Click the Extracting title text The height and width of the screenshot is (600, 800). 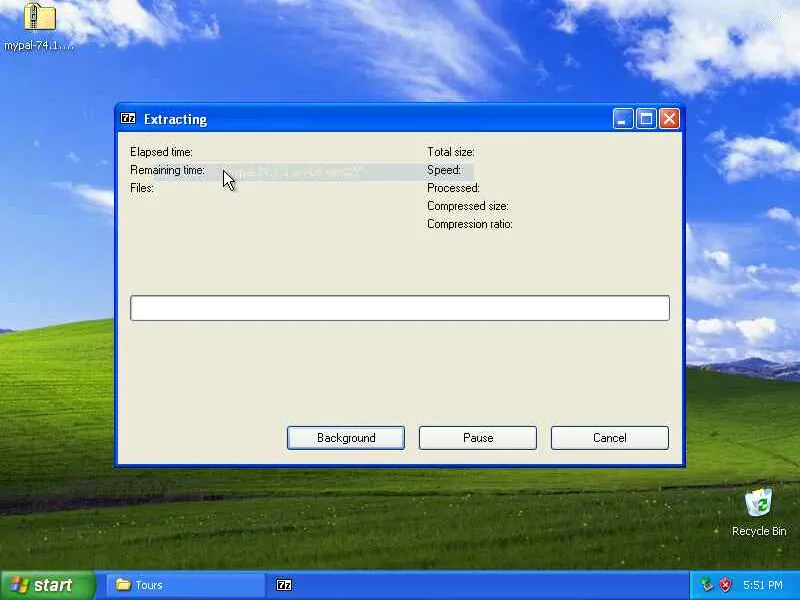(176, 119)
